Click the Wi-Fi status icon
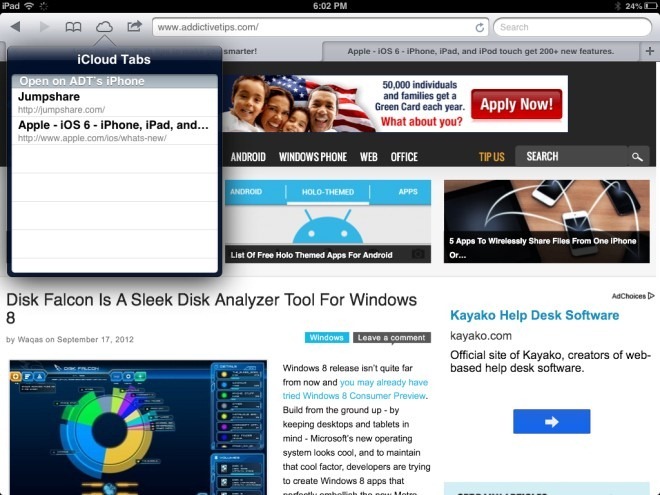This screenshot has width=660, height=495. tap(29, 6)
